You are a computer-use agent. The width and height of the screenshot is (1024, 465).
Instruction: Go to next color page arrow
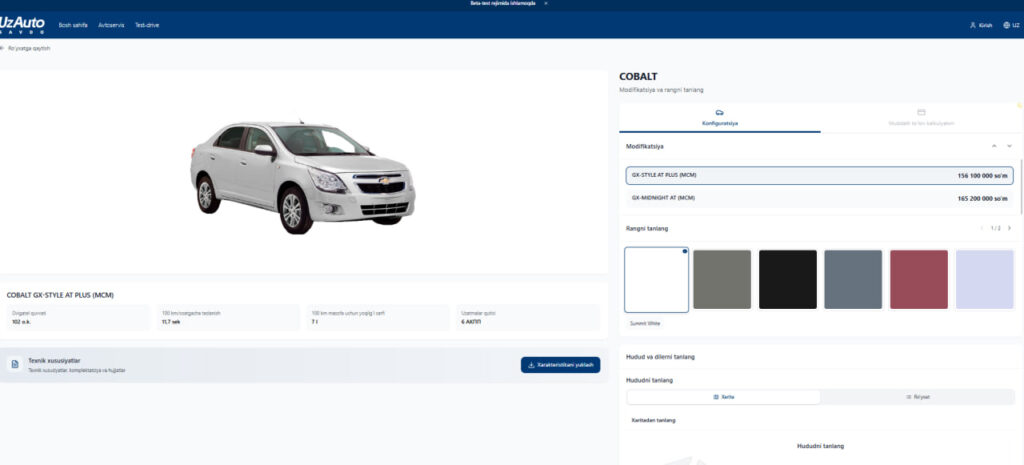(x=1009, y=228)
